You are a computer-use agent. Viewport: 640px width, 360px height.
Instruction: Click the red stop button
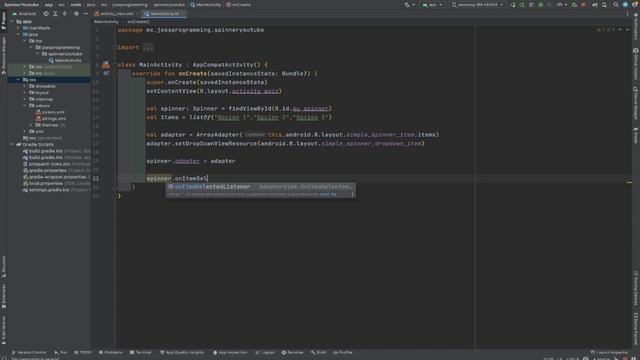584,4
